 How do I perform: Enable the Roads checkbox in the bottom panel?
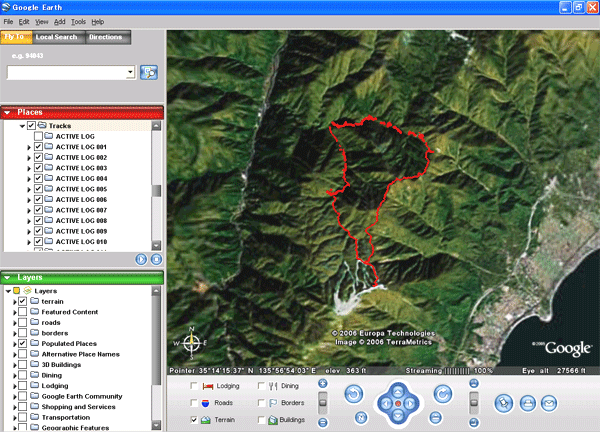click(x=194, y=403)
